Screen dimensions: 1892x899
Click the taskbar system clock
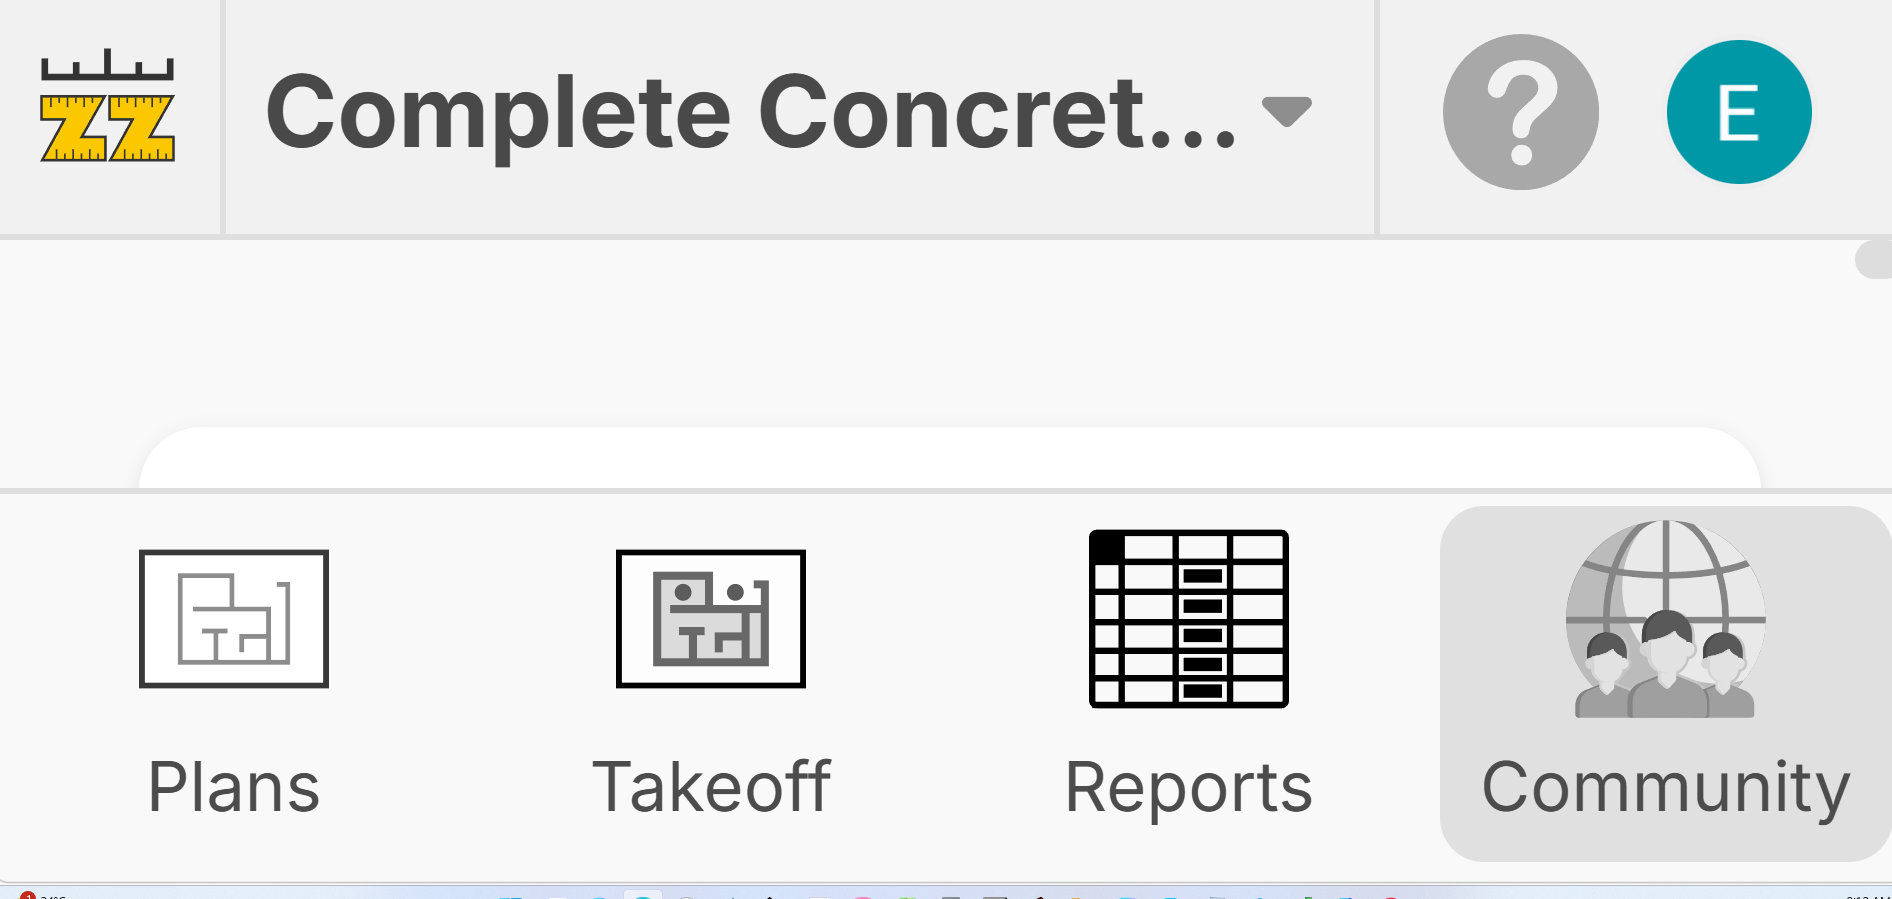pos(1865,896)
